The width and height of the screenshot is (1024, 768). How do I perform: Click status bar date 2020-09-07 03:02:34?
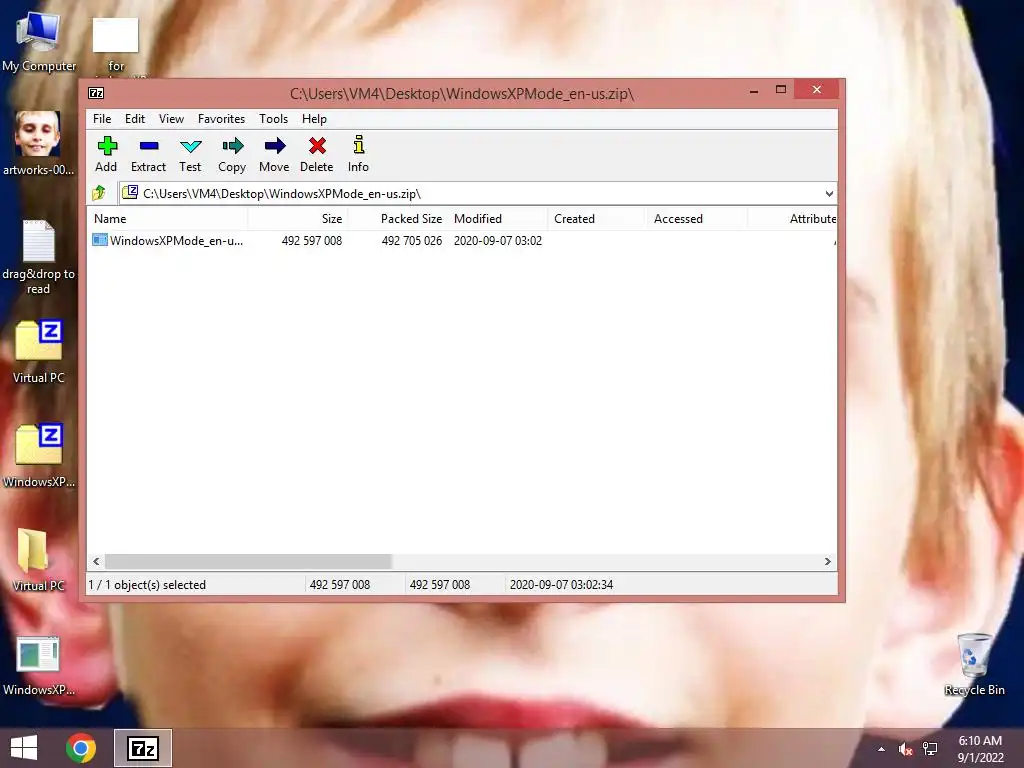[561, 584]
